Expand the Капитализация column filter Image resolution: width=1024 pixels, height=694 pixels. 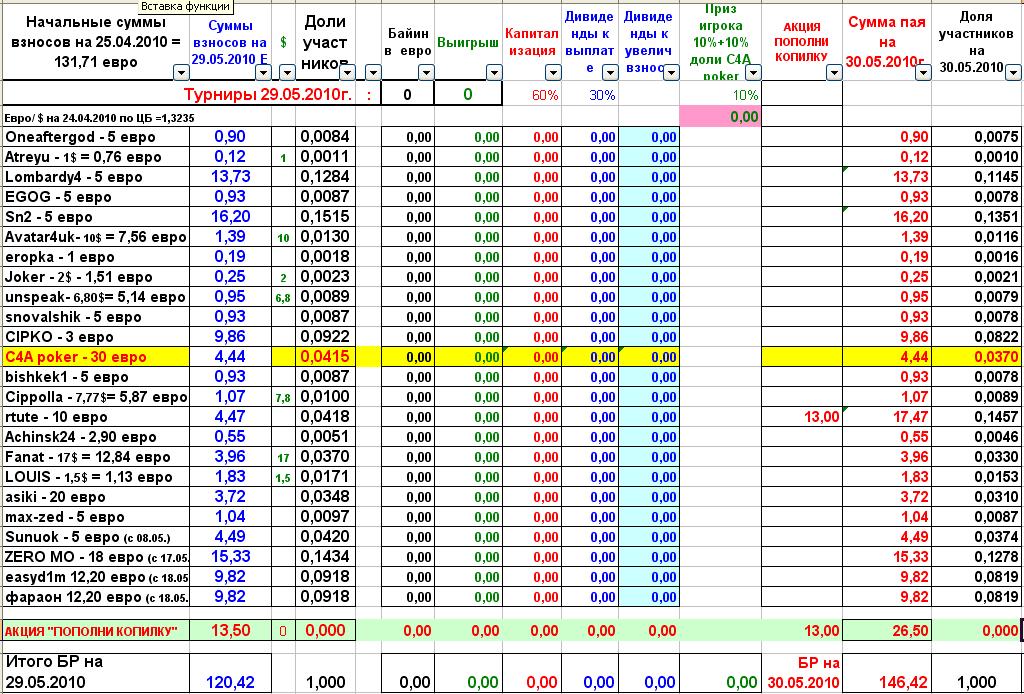click(x=551, y=72)
